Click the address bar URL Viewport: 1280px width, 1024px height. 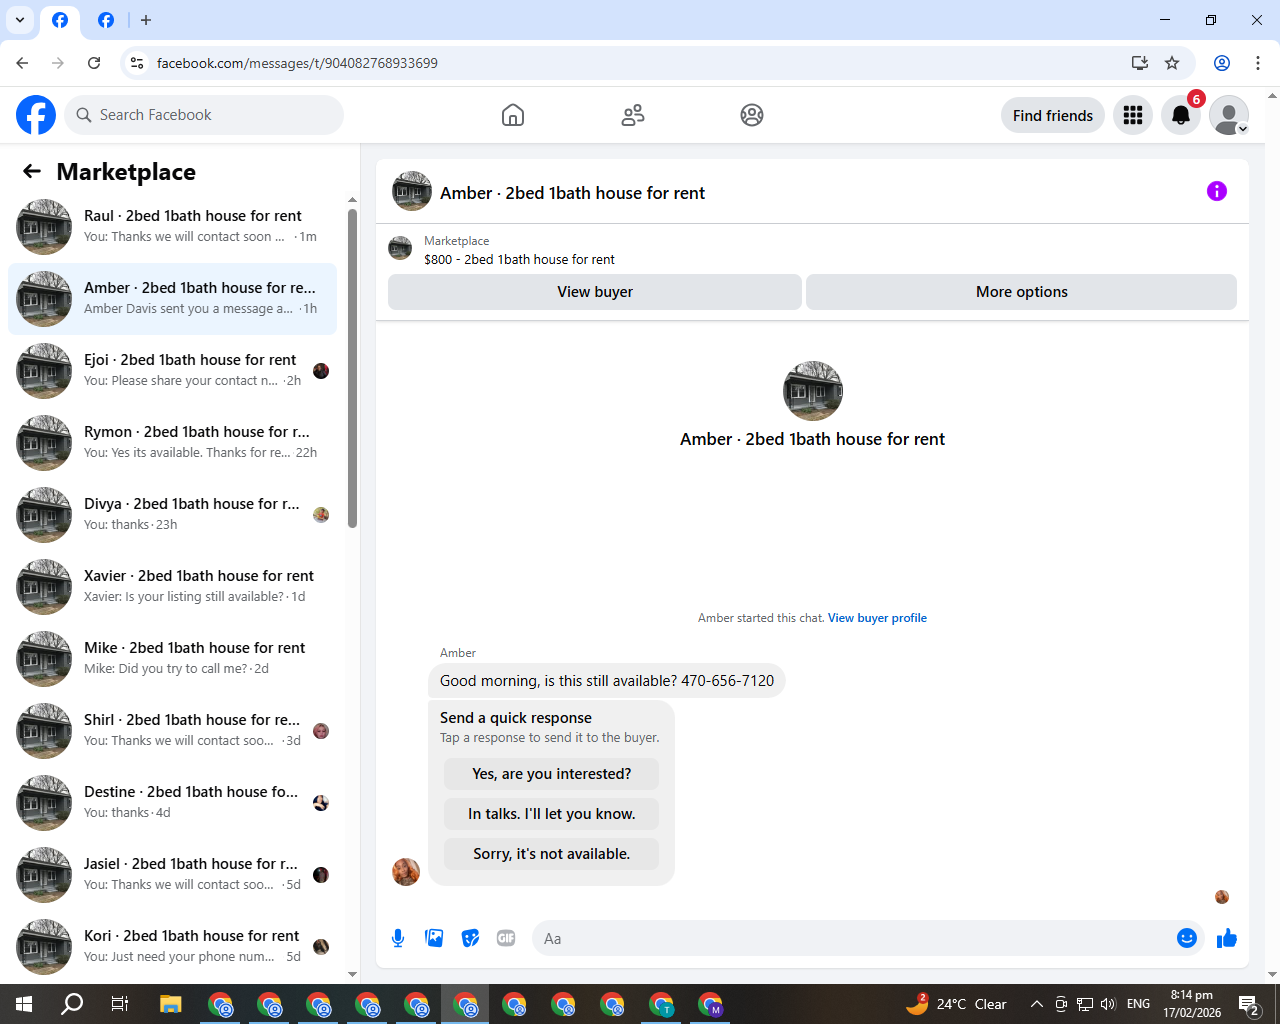297,63
